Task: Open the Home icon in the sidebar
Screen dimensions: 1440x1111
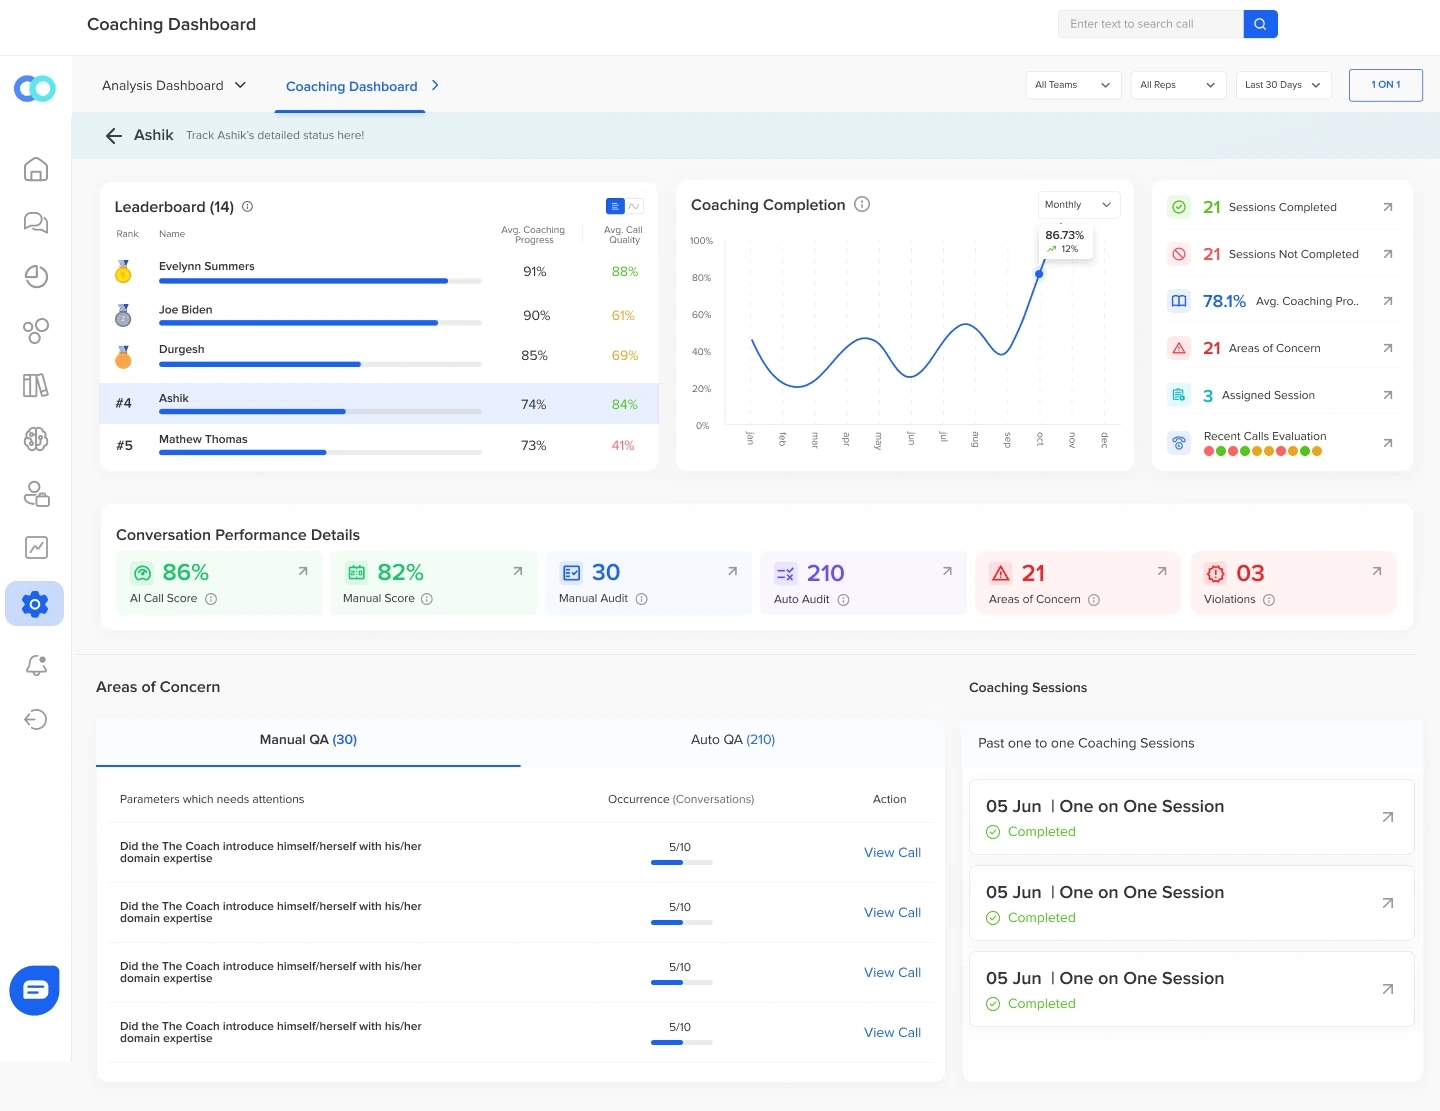Action: pos(35,170)
